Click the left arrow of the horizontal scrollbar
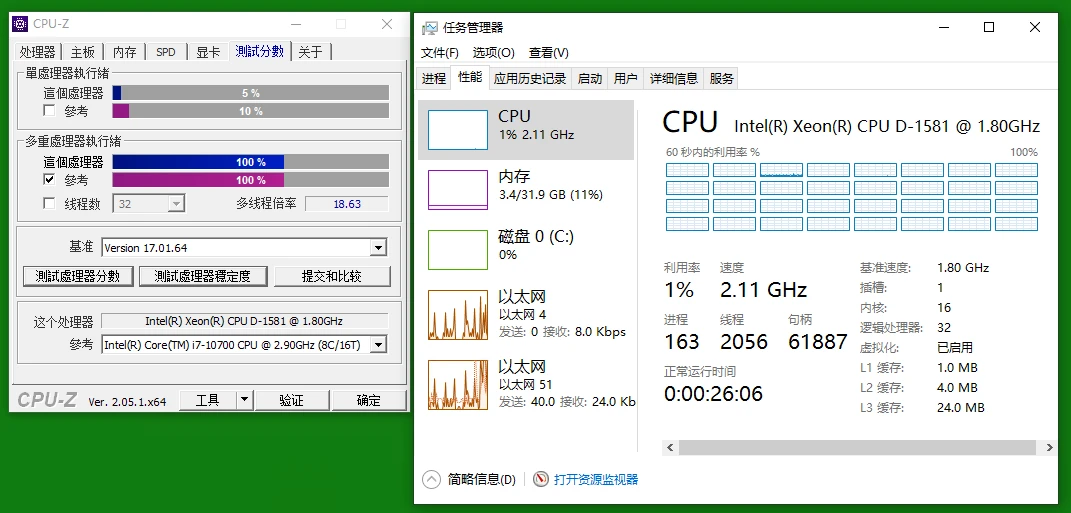Image resolution: width=1071 pixels, height=513 pixels. click(x=670, y=447)
